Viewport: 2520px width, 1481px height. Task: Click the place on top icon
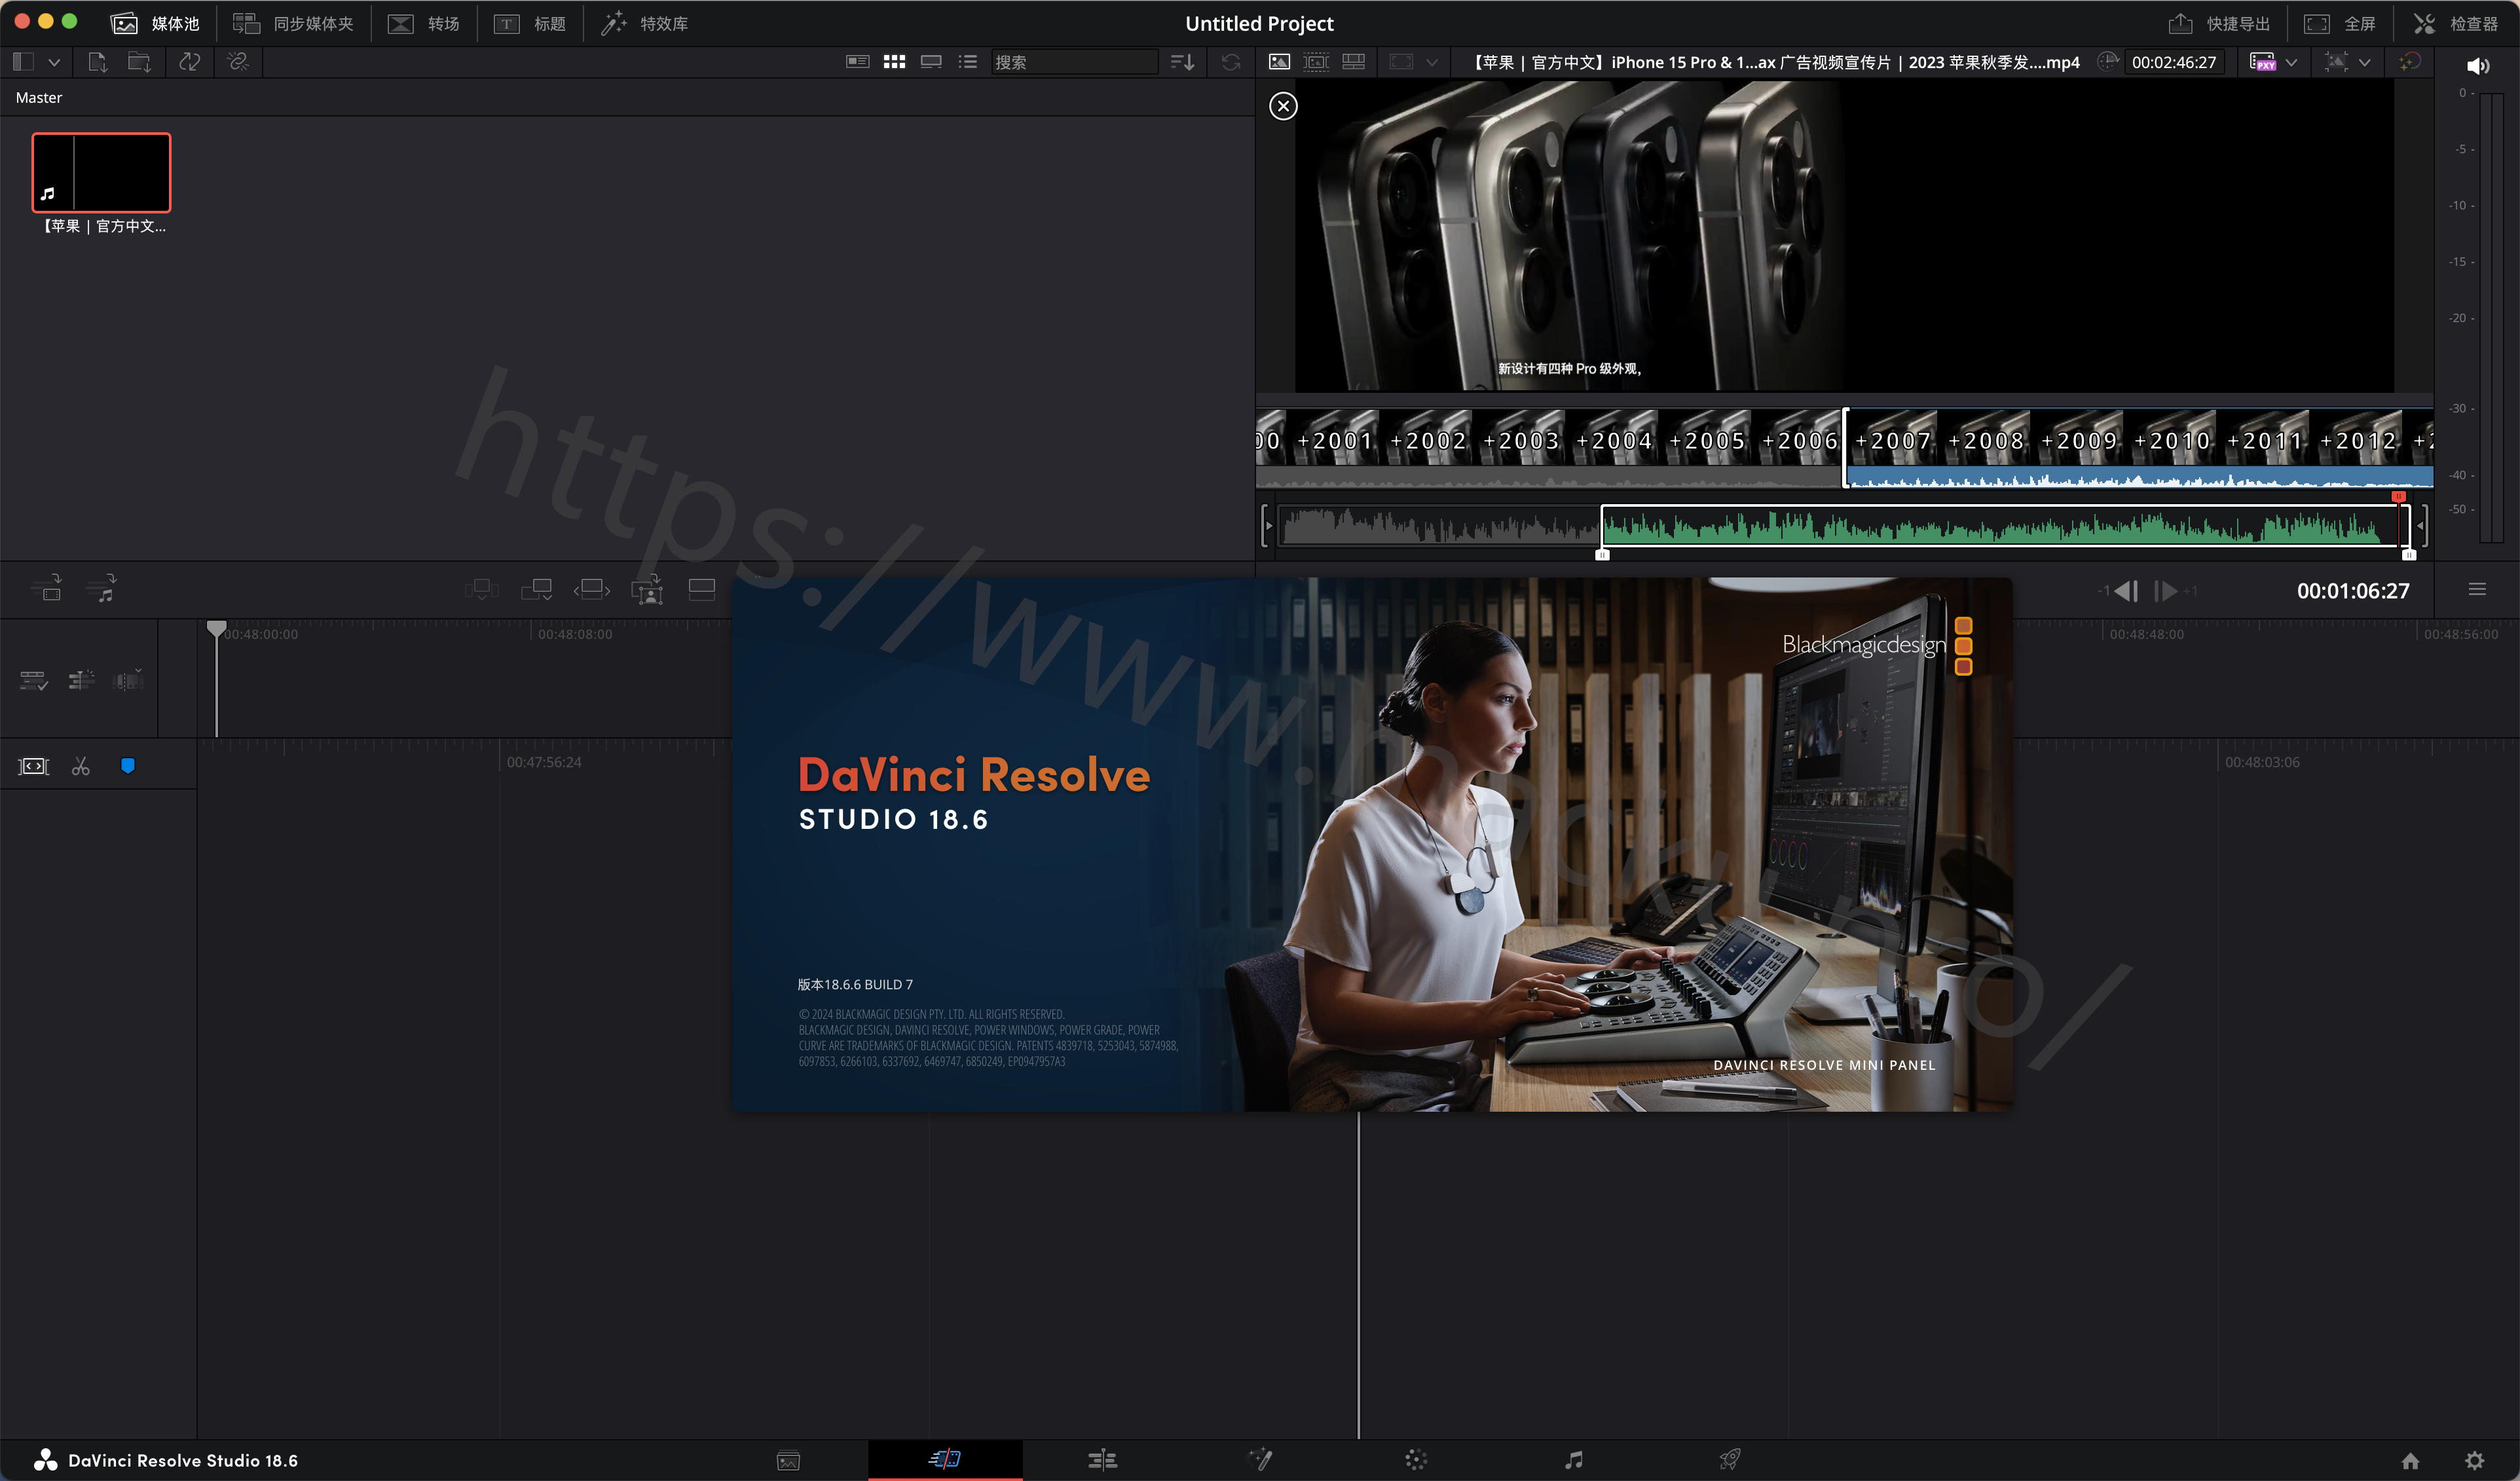(x=591, y=590)
